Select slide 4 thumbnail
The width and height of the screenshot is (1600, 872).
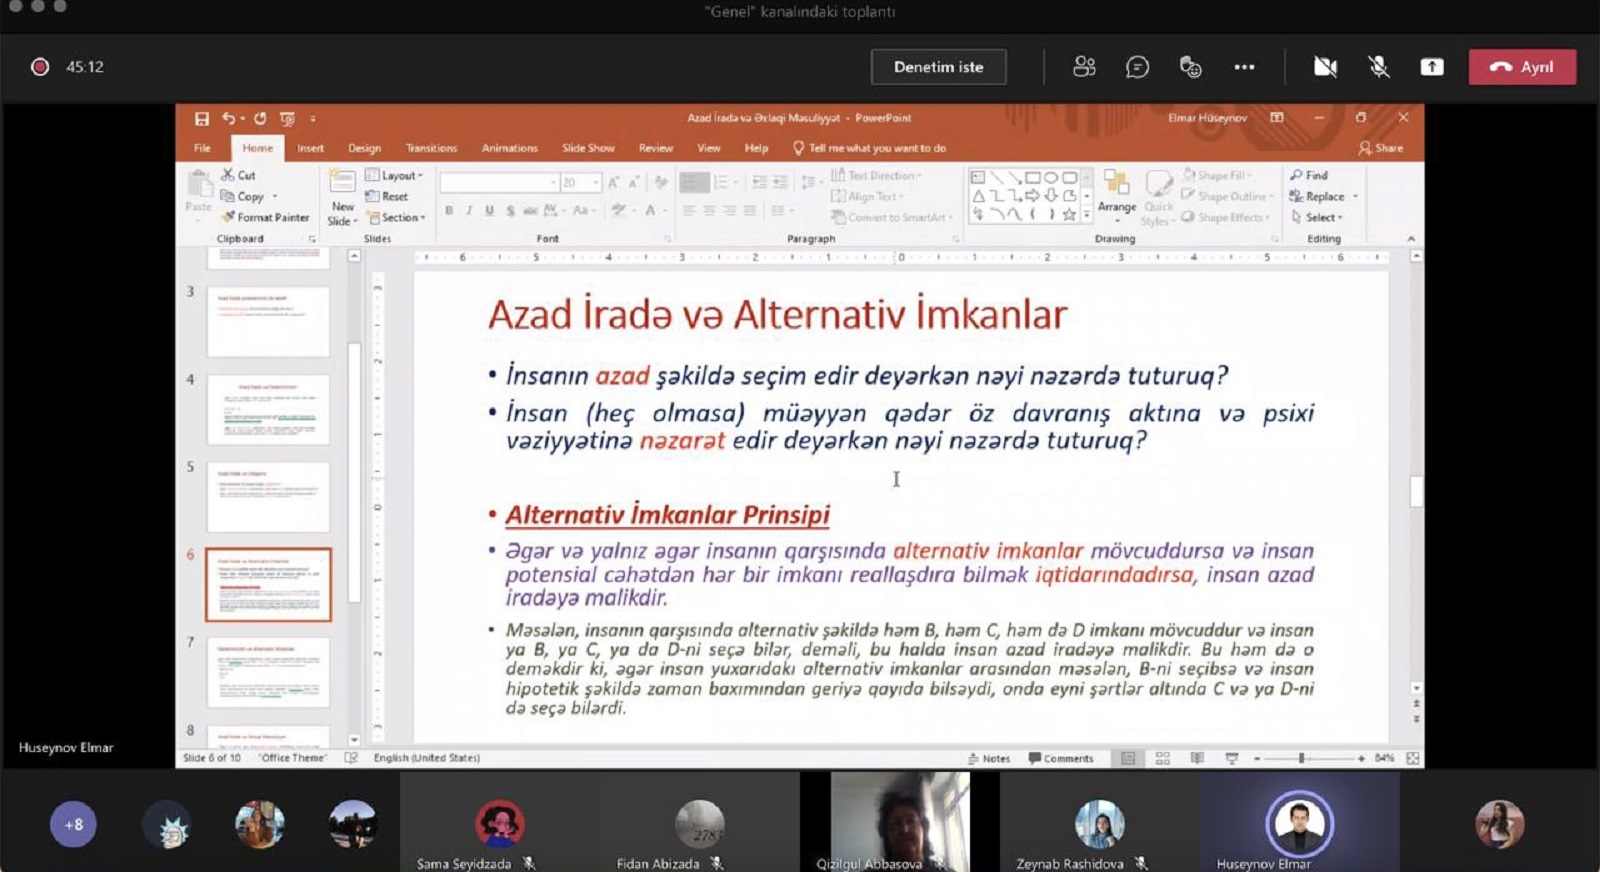tap(268, 409)
